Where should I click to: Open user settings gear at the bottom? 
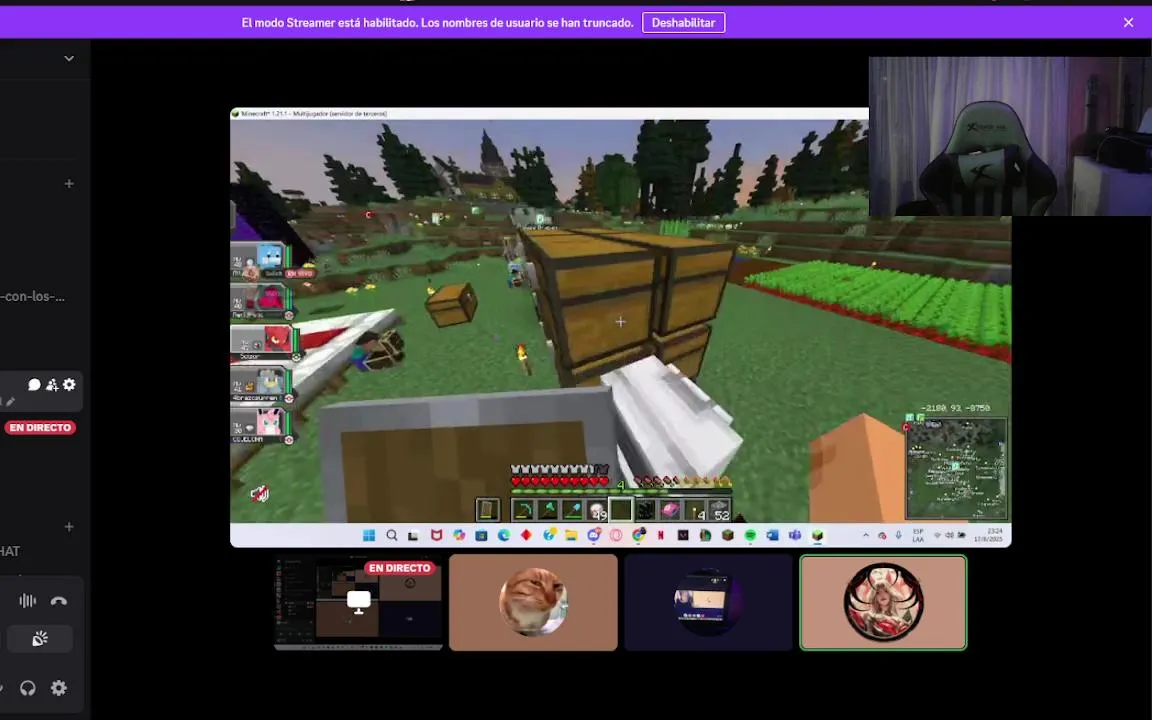[x=59, y=688]
